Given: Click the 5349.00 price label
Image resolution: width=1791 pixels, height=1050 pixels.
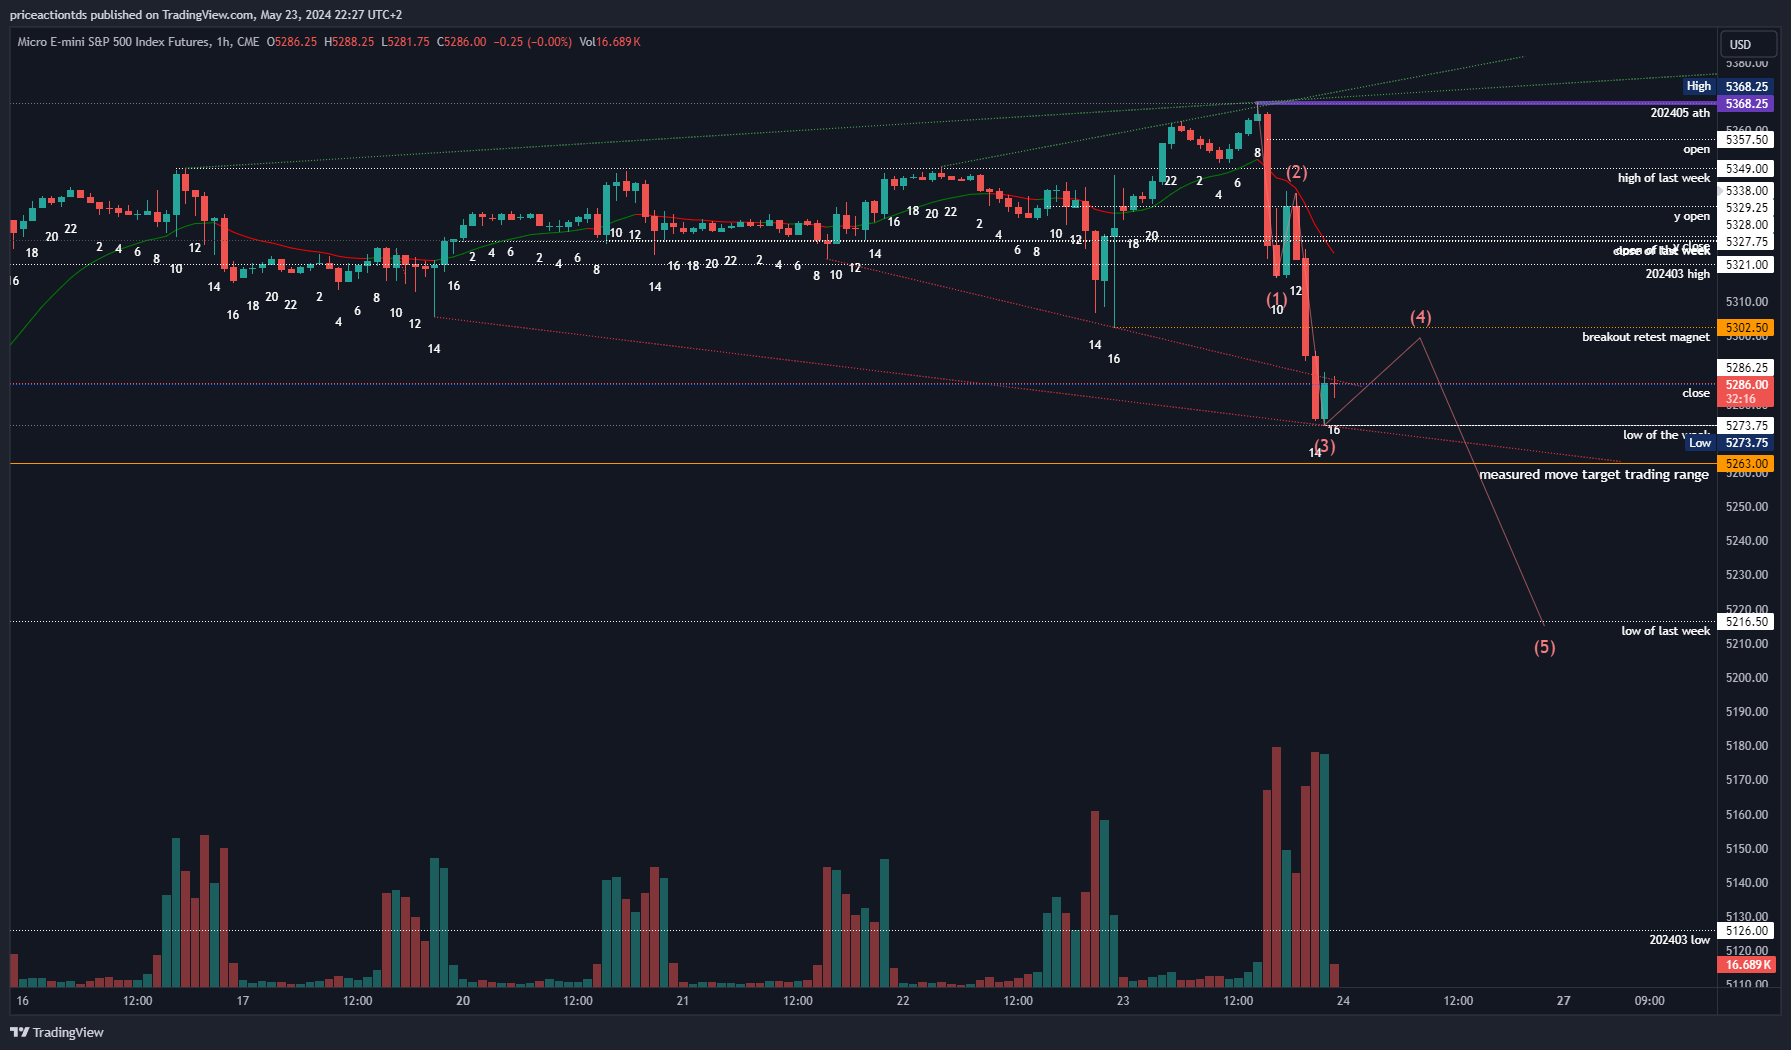Looking at the screenshot, I should [x=1746, y=169].
